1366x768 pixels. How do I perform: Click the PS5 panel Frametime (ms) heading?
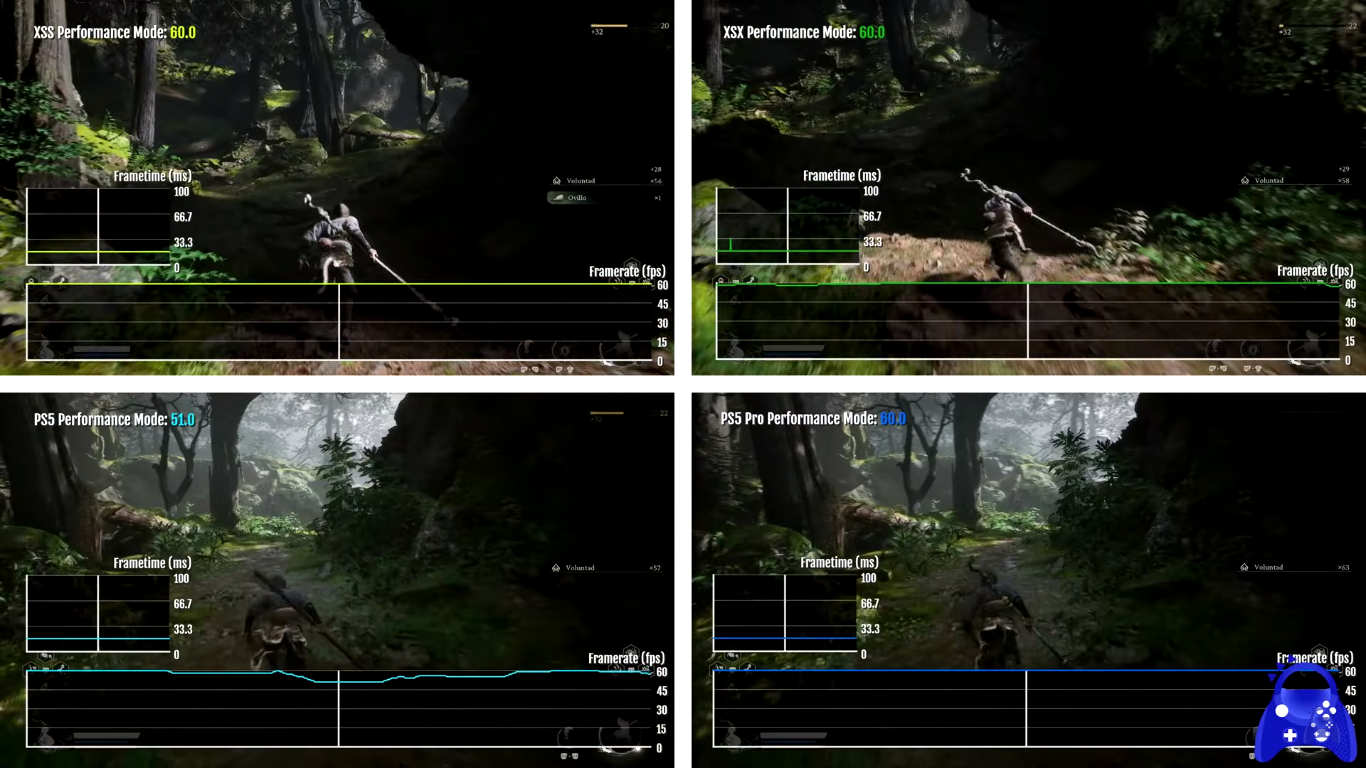[x=152, y=563]
